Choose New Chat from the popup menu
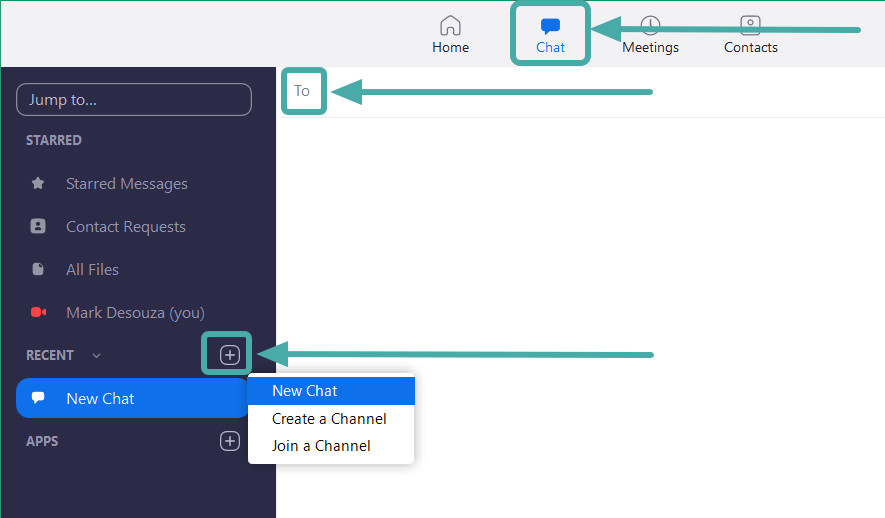 [305, 391]
